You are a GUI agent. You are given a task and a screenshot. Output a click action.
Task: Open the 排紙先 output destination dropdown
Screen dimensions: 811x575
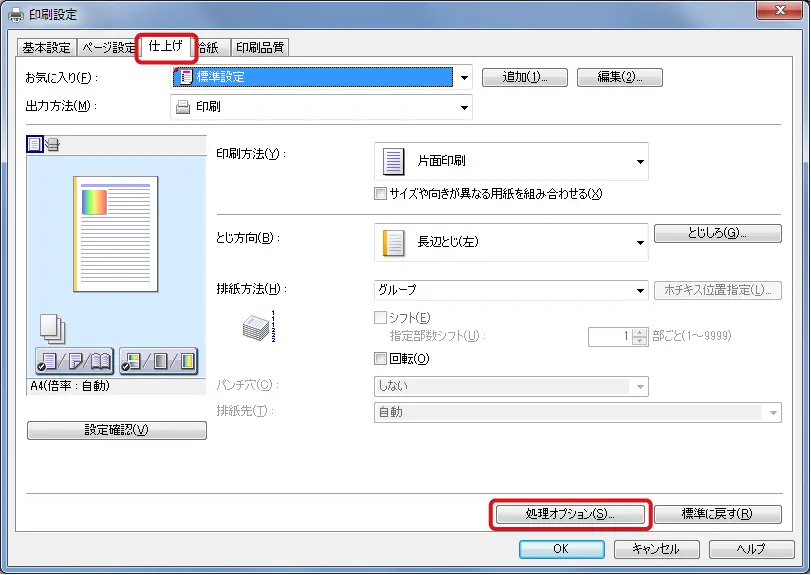773,413
